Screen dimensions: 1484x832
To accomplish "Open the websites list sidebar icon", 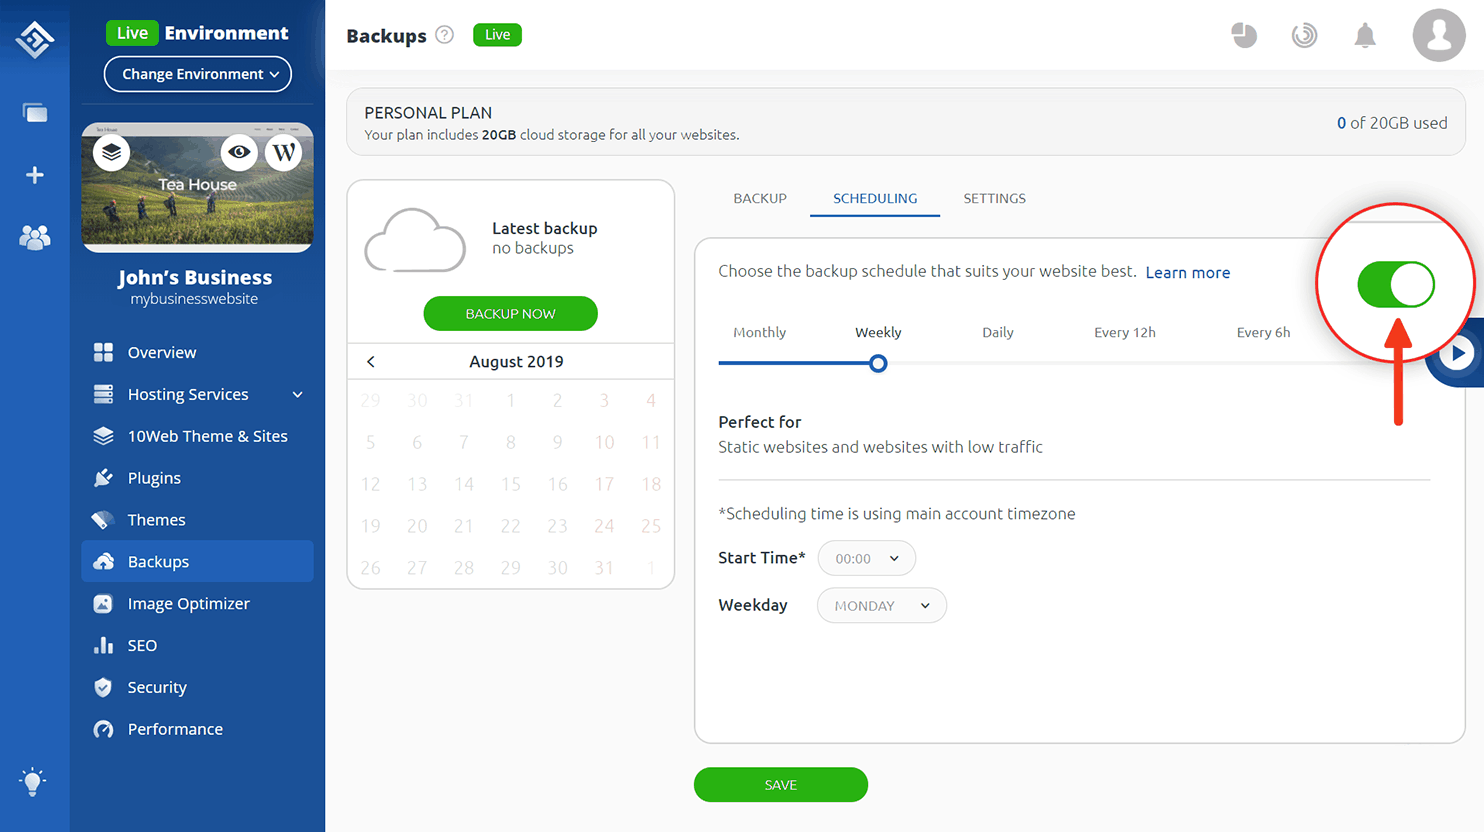I will (35, 113).
